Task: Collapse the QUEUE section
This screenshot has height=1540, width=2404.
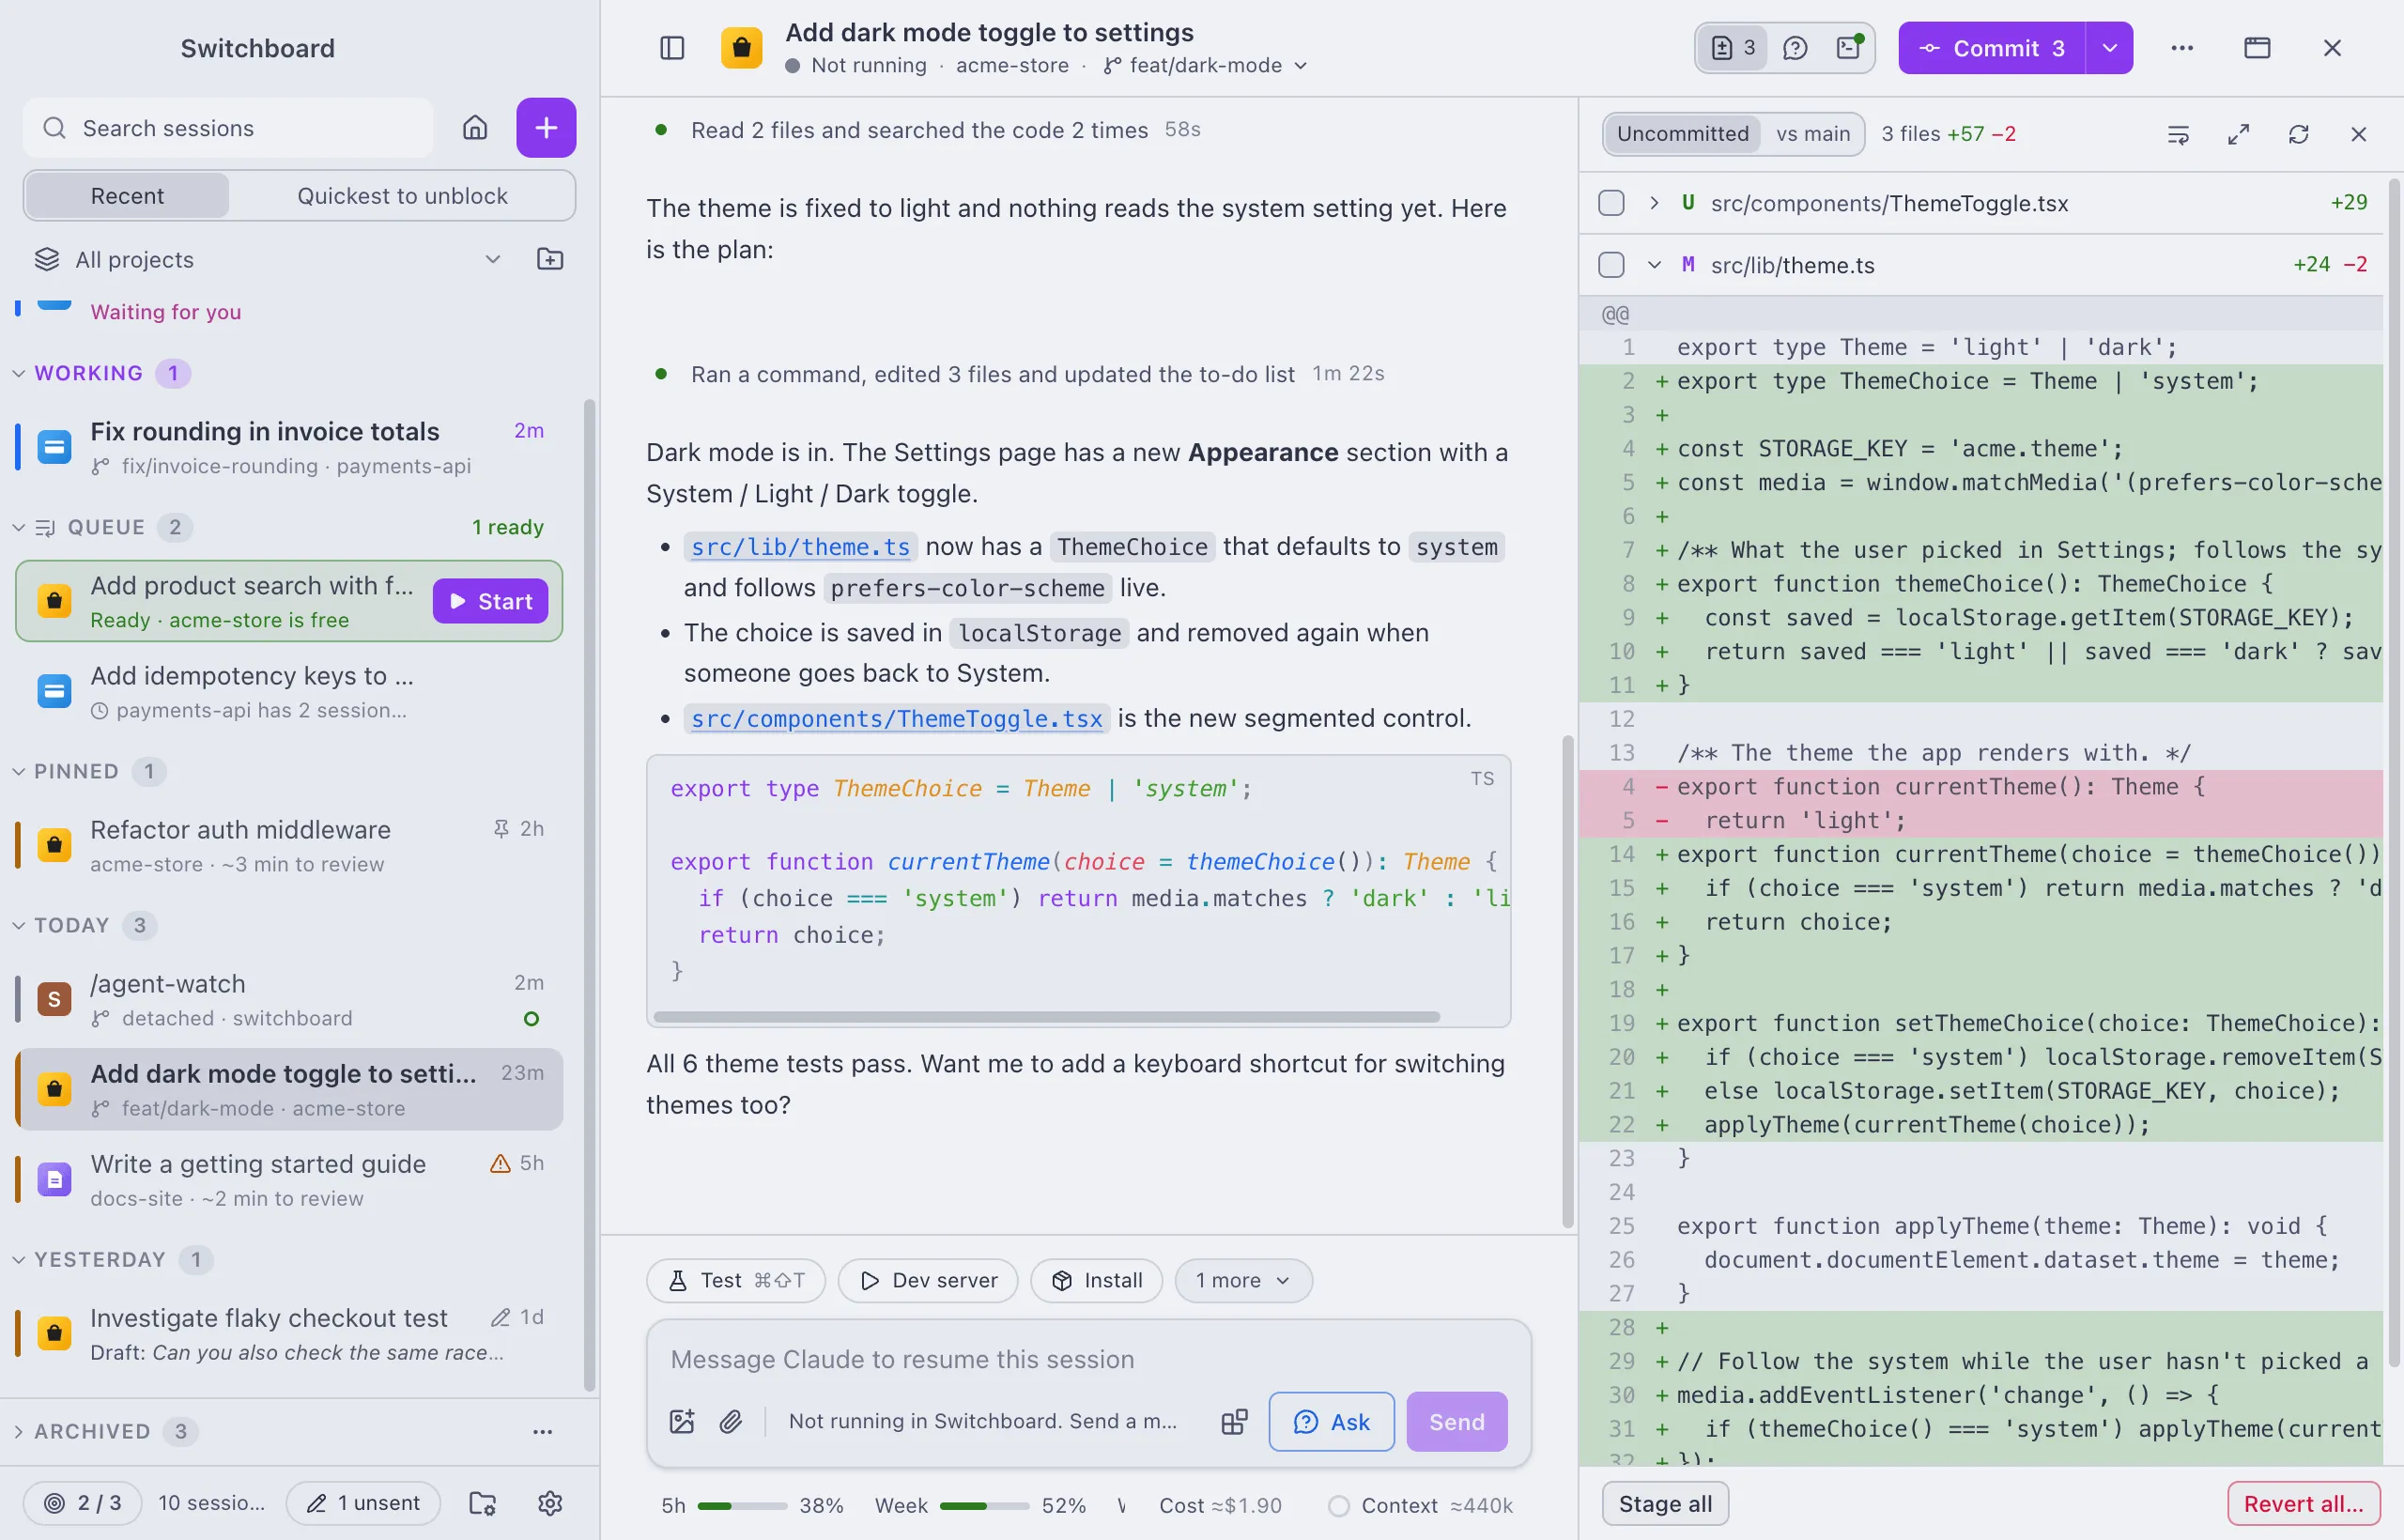Action: point(18,527)
